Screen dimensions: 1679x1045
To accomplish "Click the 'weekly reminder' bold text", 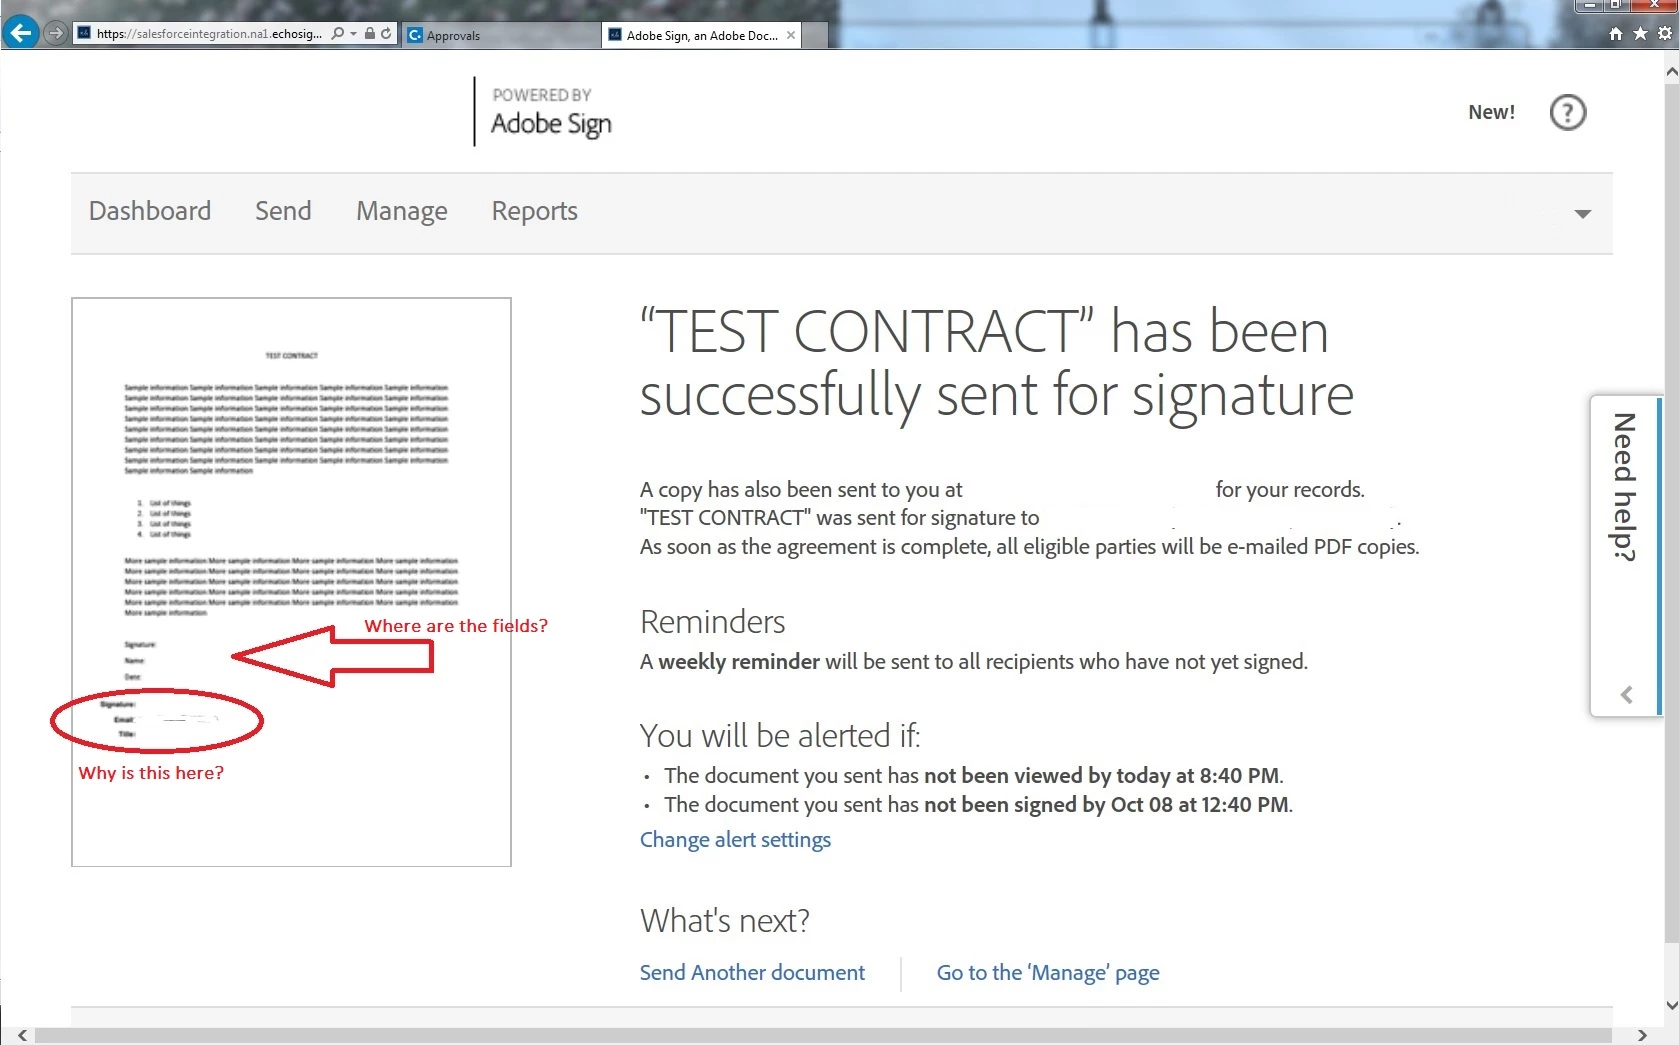I will click(739, 662).
